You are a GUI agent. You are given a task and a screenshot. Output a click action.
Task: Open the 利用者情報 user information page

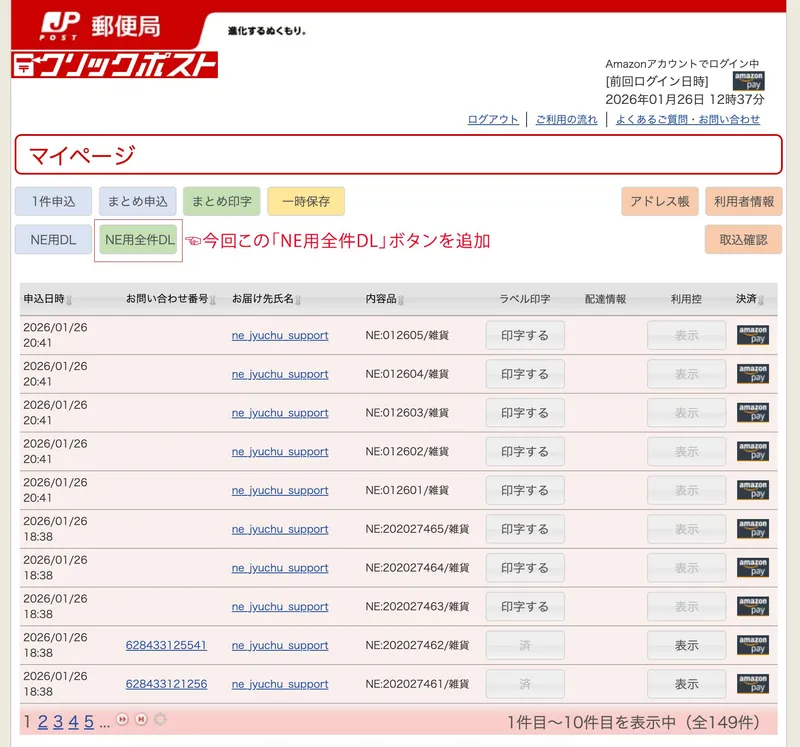click(x=744, y=202)
